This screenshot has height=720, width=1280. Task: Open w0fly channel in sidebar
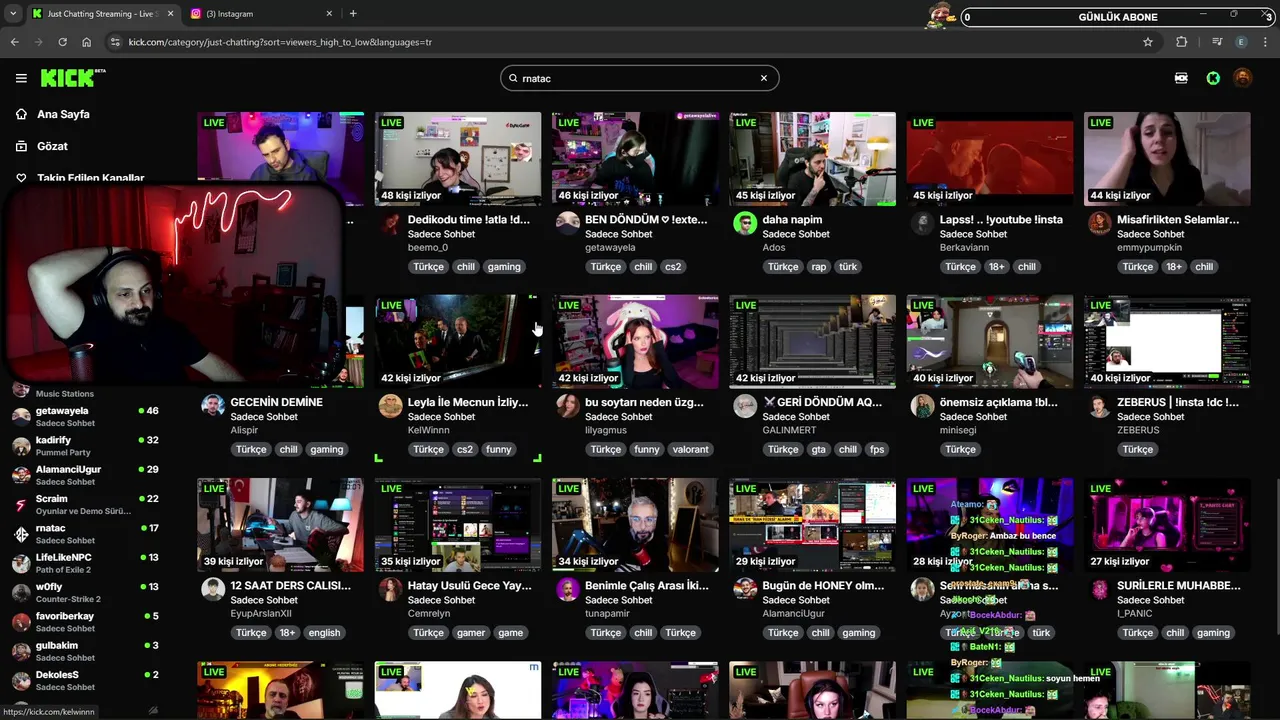[x=85, y=593]
